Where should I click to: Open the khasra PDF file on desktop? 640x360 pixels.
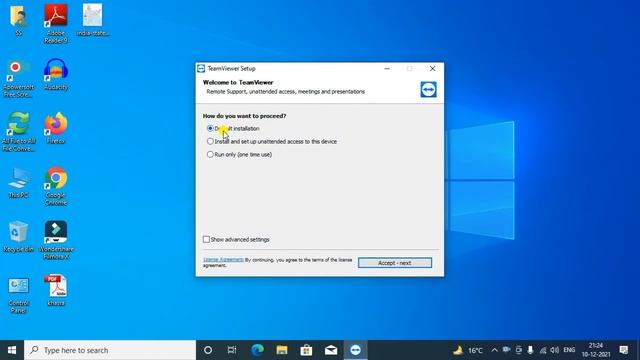point(56,290)
